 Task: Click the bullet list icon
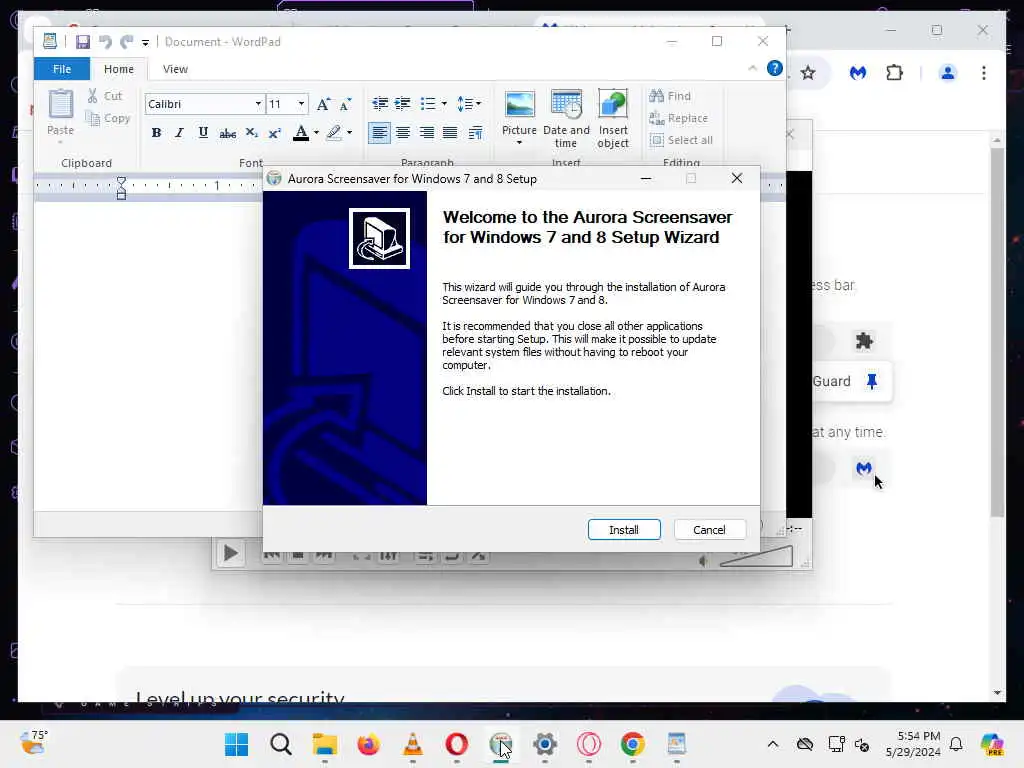point(428,104)
